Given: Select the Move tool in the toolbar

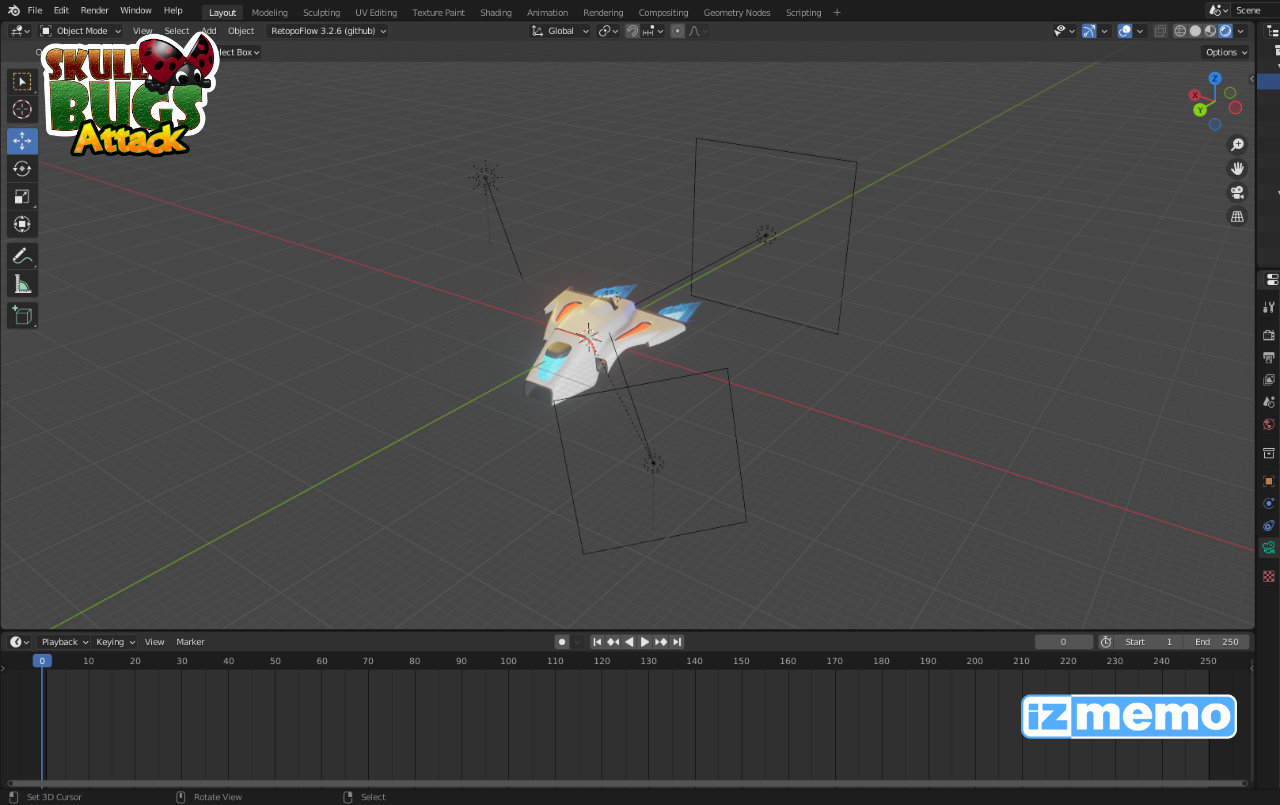Looking at the screenshot, I should (x=22, y=141).
